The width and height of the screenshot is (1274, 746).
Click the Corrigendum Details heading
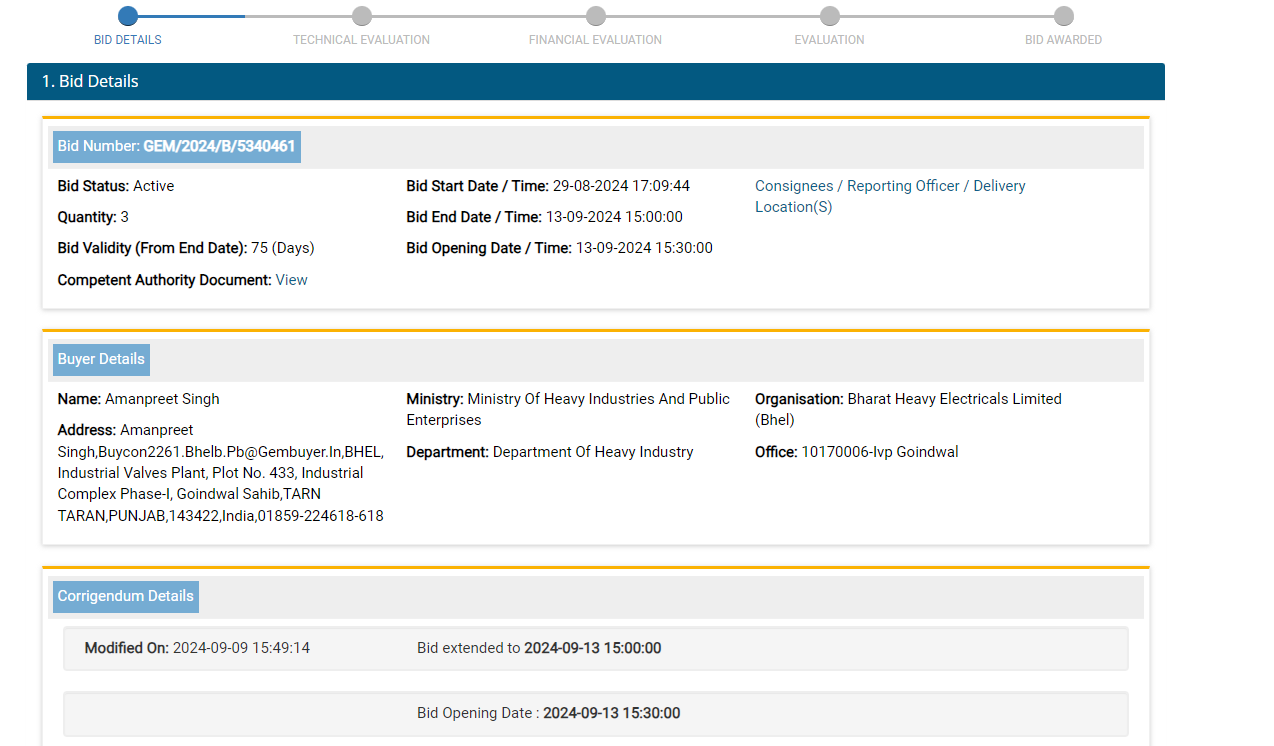125,596
